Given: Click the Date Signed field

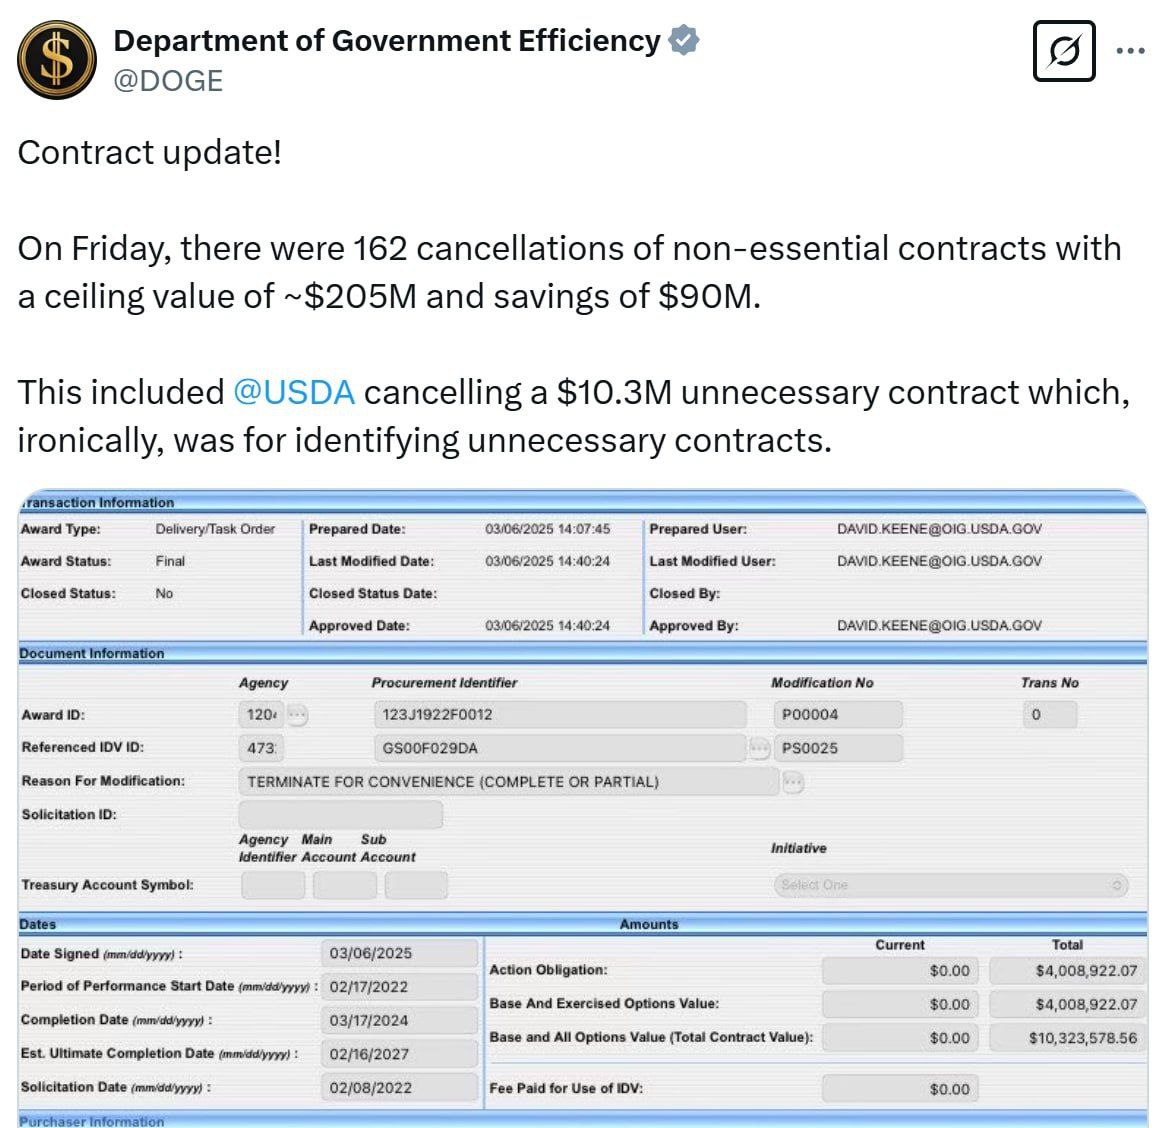Looking at the screenshot, I should click(x=399, y=954).
